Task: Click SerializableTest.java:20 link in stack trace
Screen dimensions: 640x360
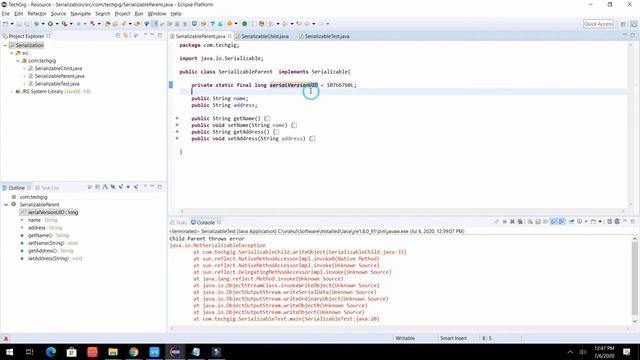Action: [341, 319]
